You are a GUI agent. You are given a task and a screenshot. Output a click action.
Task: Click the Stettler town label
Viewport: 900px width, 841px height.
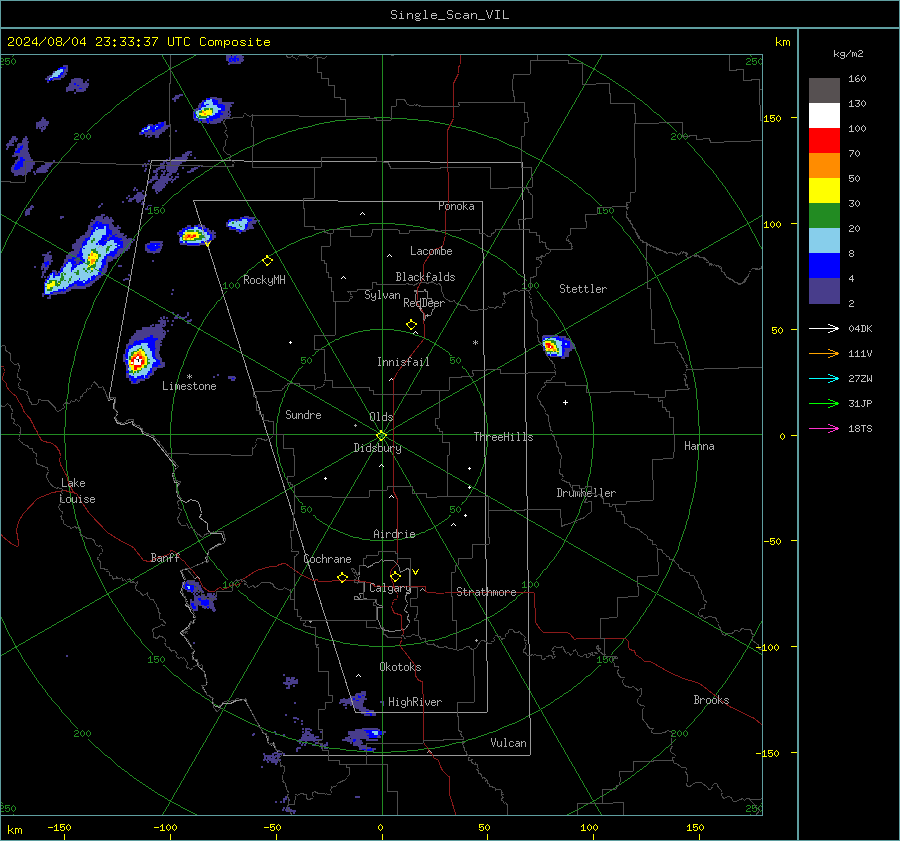[583, 289]
